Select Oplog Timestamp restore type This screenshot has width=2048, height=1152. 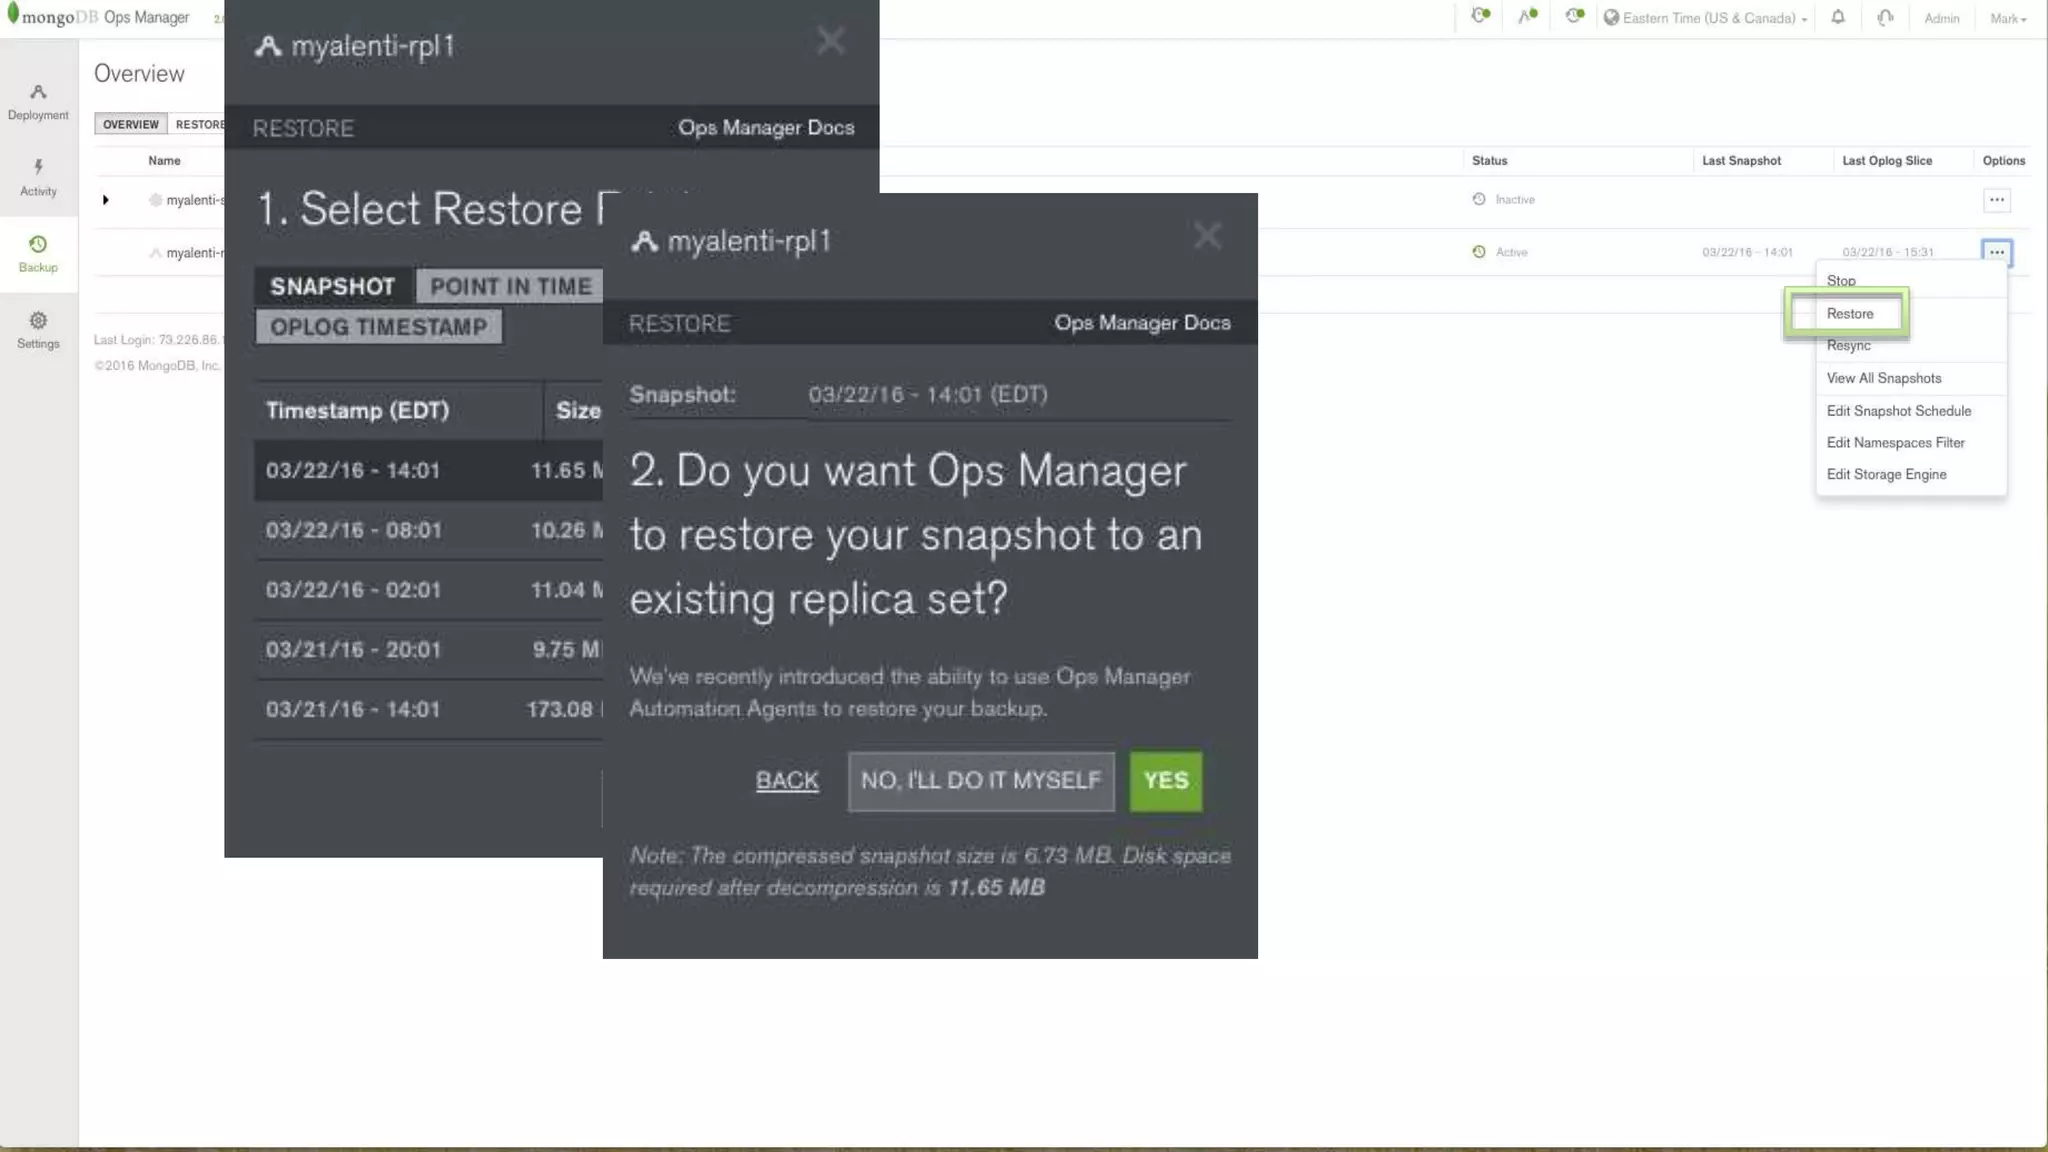click(x=378, y=327)
